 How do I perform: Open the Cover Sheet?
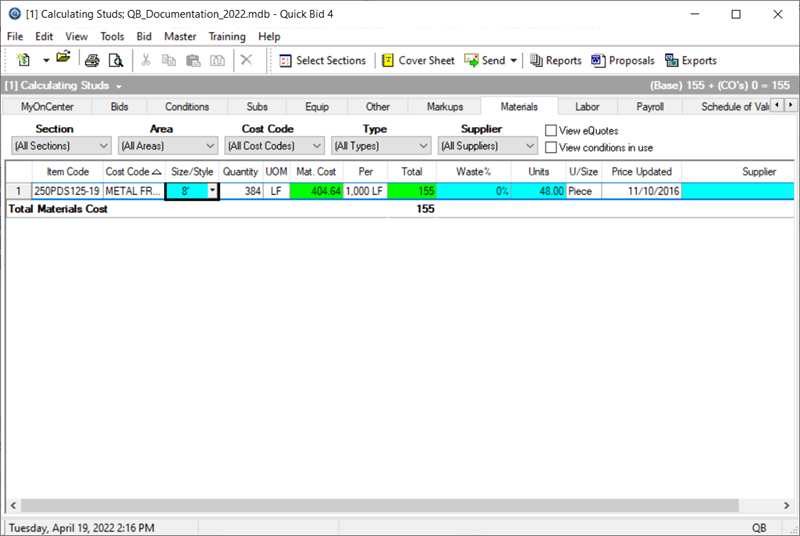[x=418, y=61]
